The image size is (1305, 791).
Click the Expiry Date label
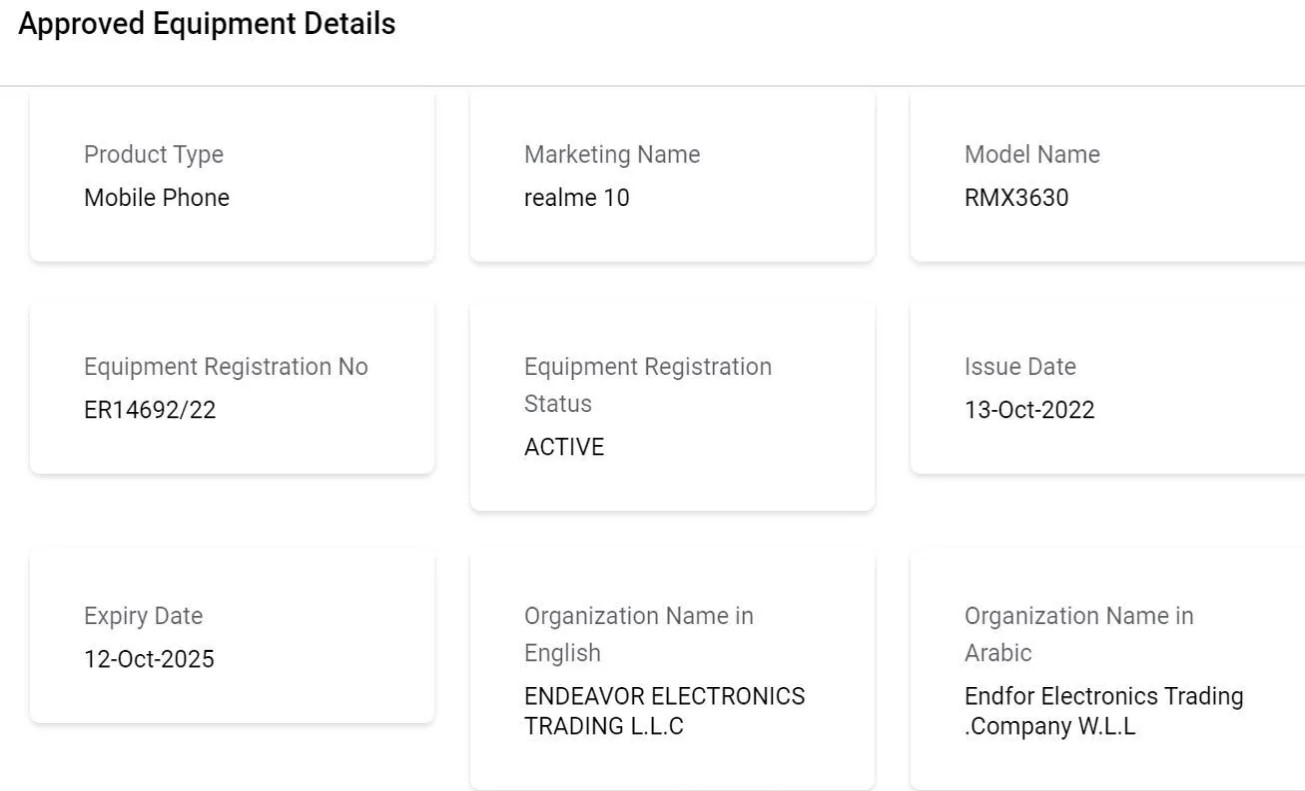tap(143, 616)
